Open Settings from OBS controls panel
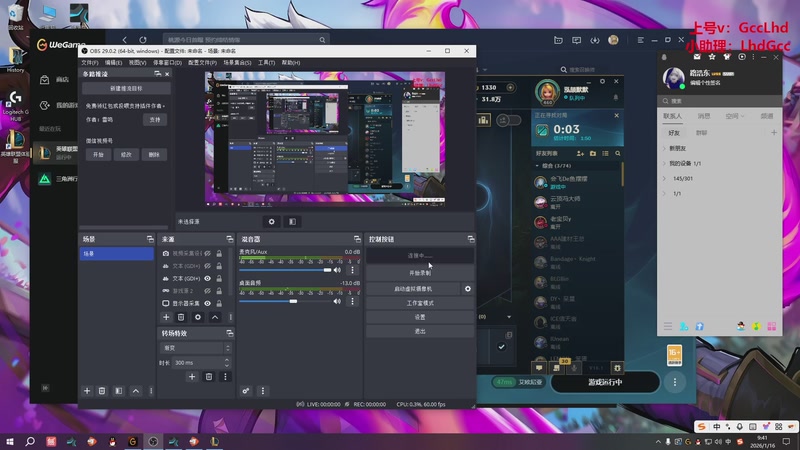The height and width of the screenshot is (450, 800). tap(420, 317)
